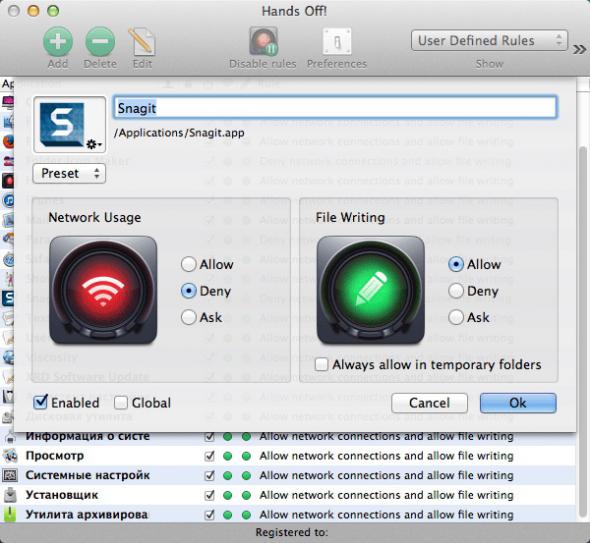The height and width of the screenshot is (543, 590).
Task: Toggle checkbox for Просмотр row
Action: 209,456
